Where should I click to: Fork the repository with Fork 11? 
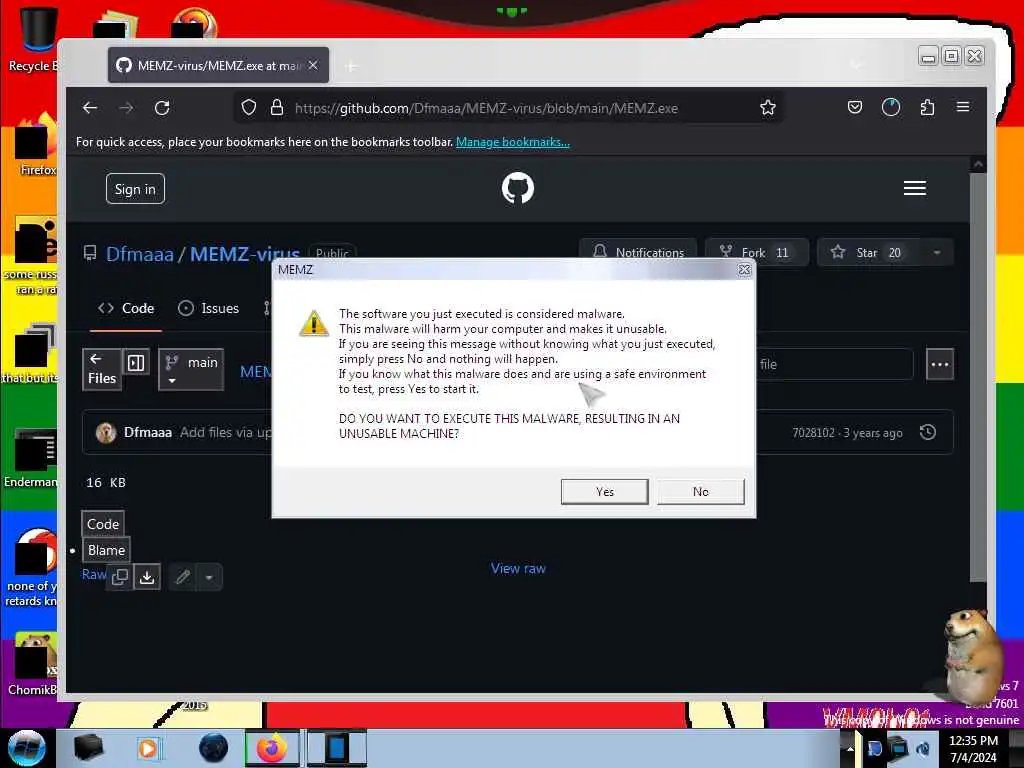pos(757,252)
